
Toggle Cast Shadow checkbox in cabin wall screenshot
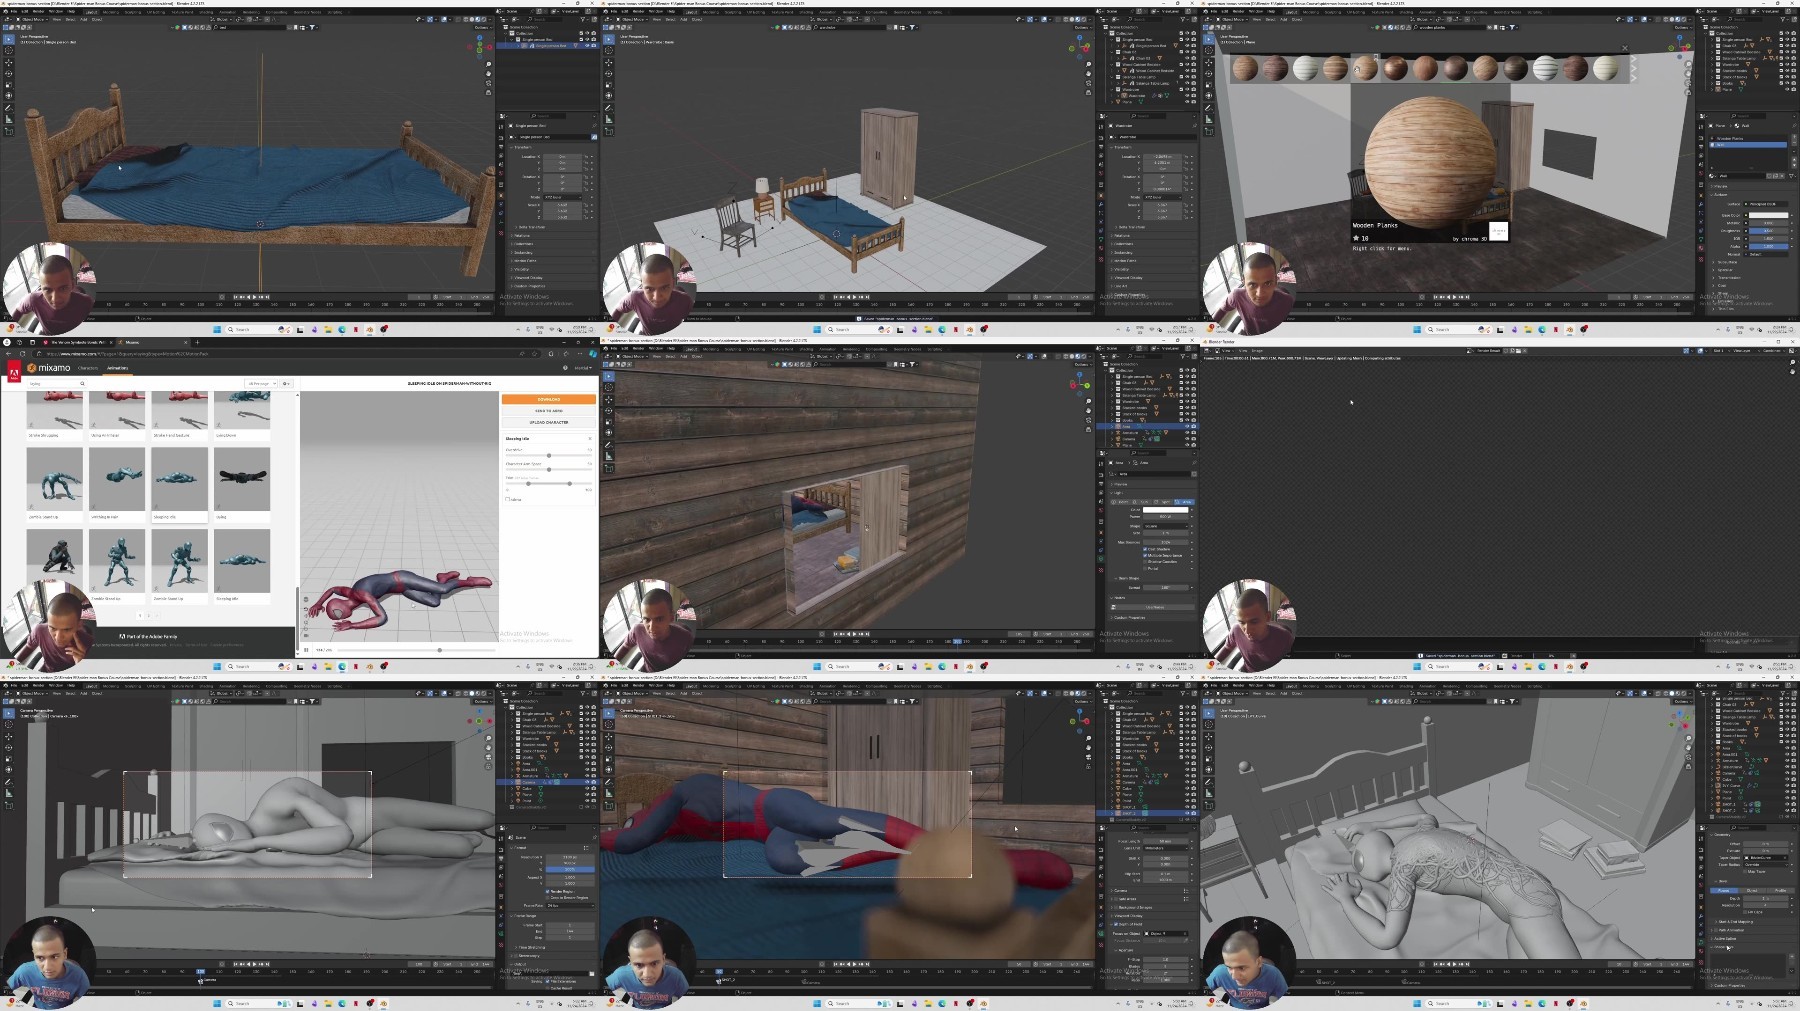coord(1145,549)
